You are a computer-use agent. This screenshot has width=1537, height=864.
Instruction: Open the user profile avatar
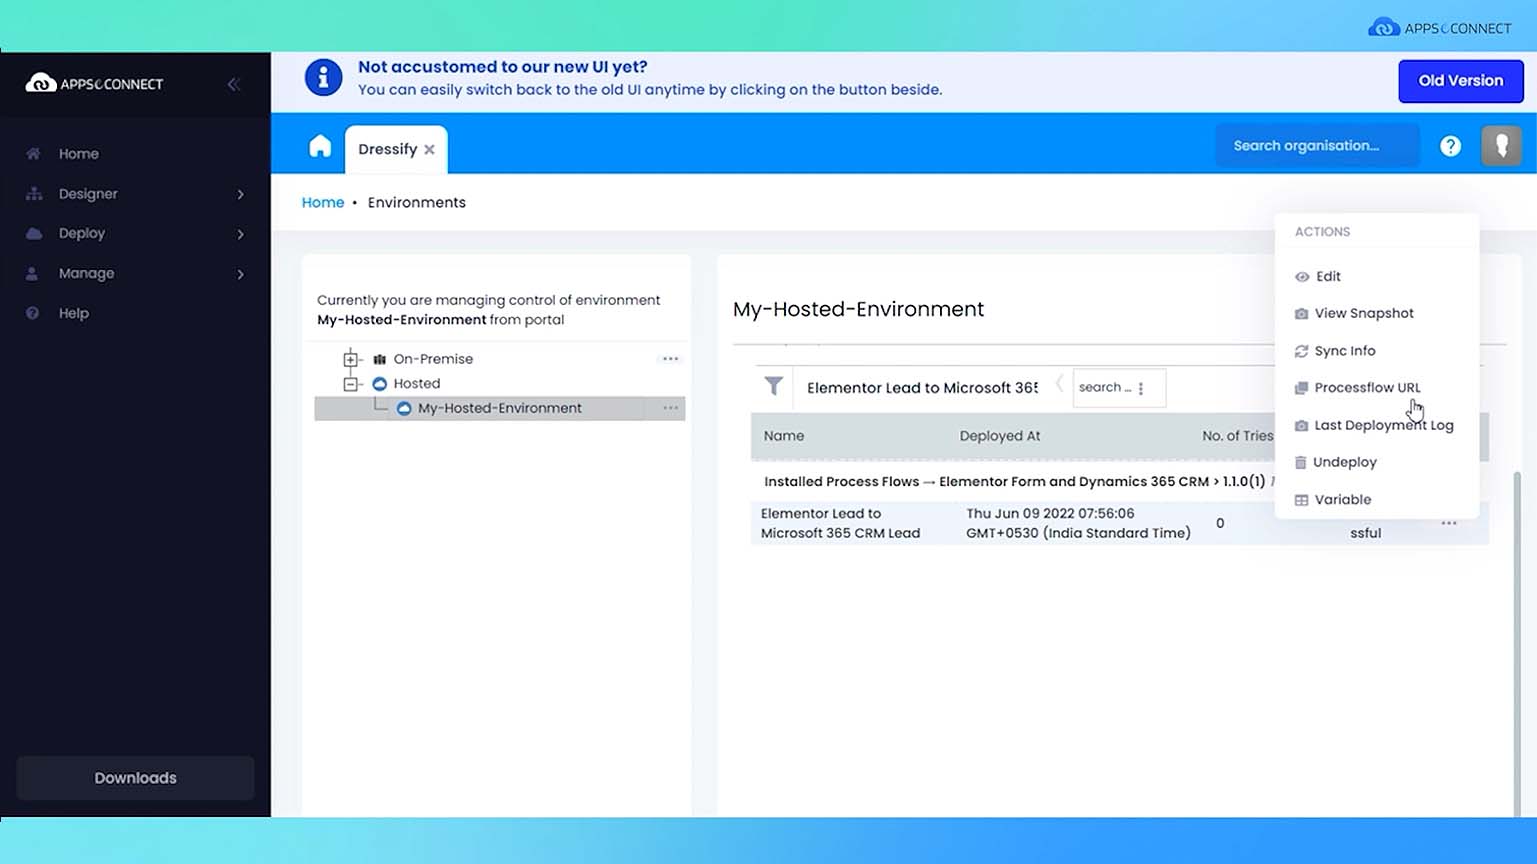[x=1501, y=146]
